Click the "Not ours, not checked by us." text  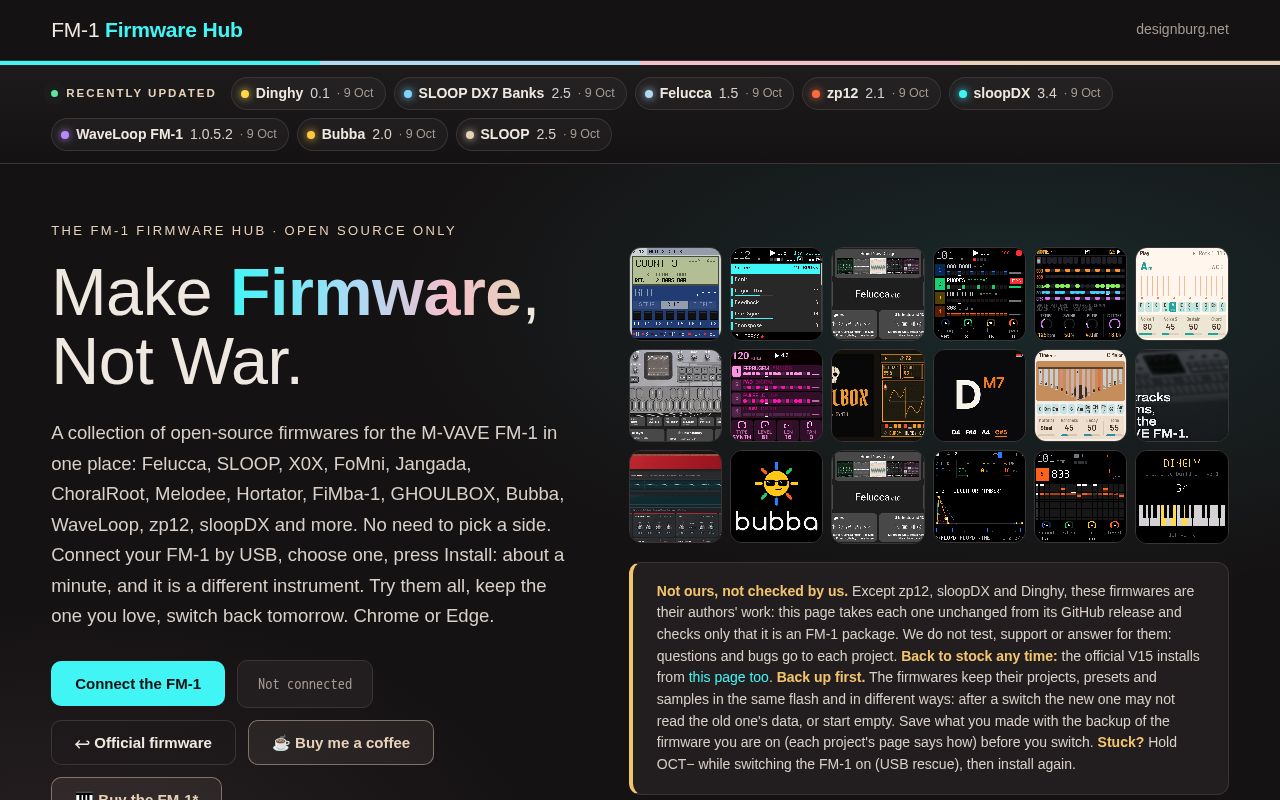coord(752,591)
